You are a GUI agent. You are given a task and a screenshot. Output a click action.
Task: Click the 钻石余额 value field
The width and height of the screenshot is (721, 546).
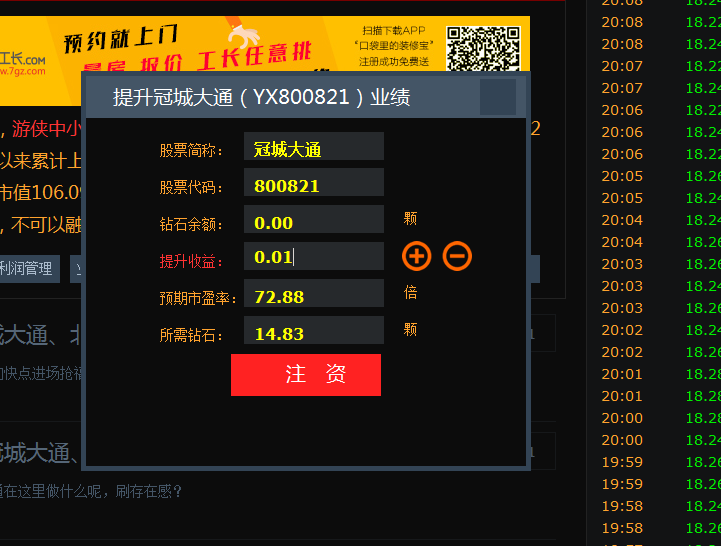click(313, 221)
